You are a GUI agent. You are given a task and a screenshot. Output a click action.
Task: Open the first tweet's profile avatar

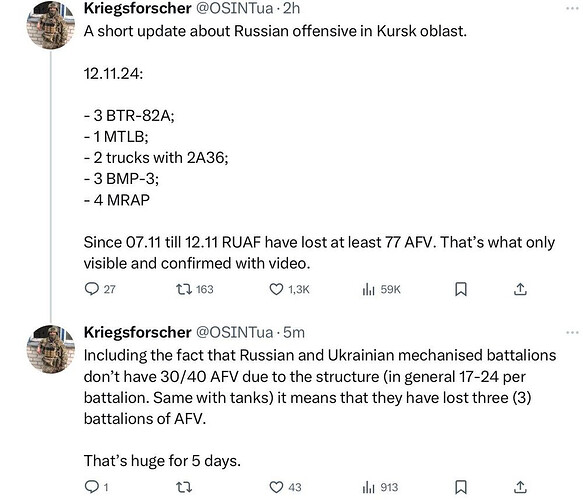pos(51,25)
